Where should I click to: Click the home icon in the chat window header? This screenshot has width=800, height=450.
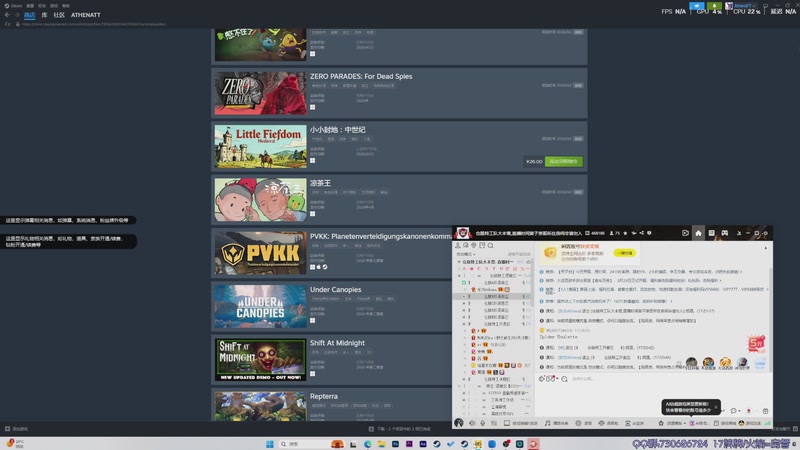(698, 233)
